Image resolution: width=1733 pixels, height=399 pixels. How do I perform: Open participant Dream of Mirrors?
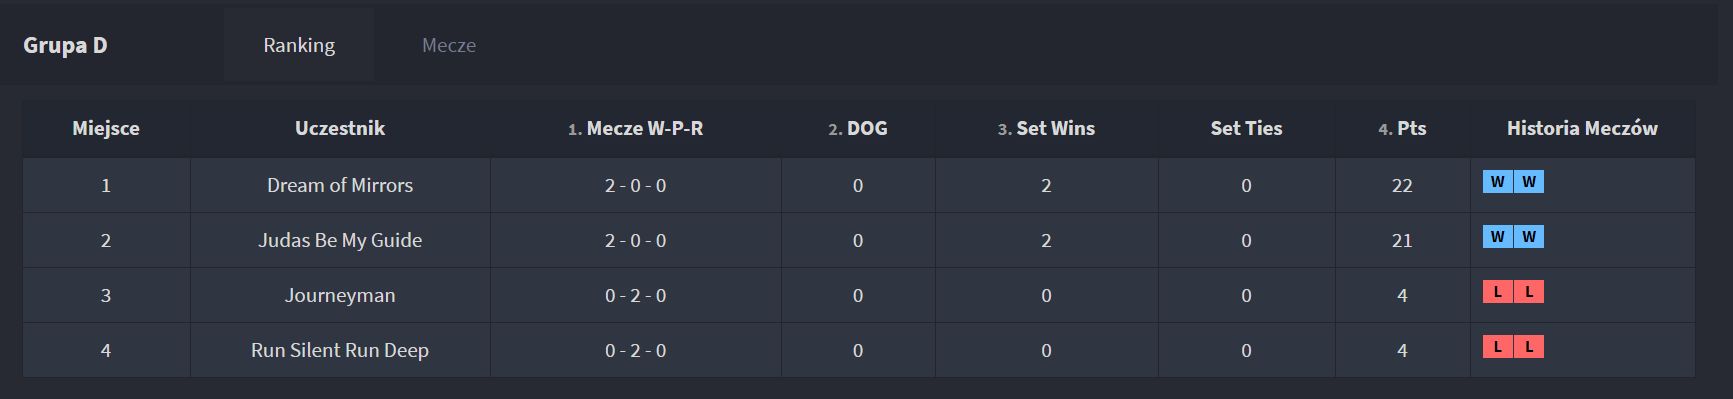(x=340, y=185)
